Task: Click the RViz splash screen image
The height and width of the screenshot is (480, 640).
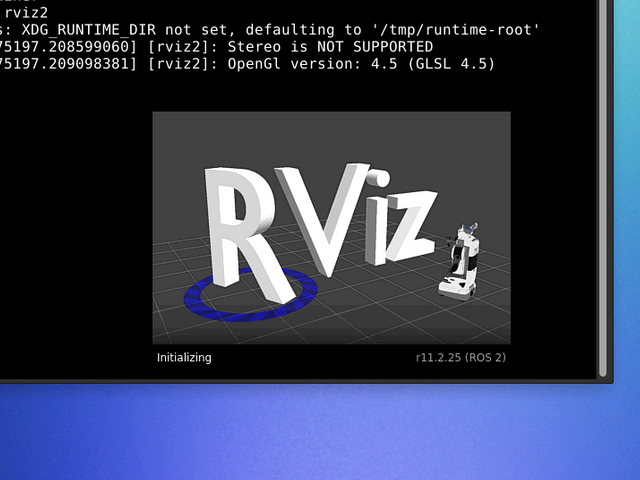Action: [331, 228]
